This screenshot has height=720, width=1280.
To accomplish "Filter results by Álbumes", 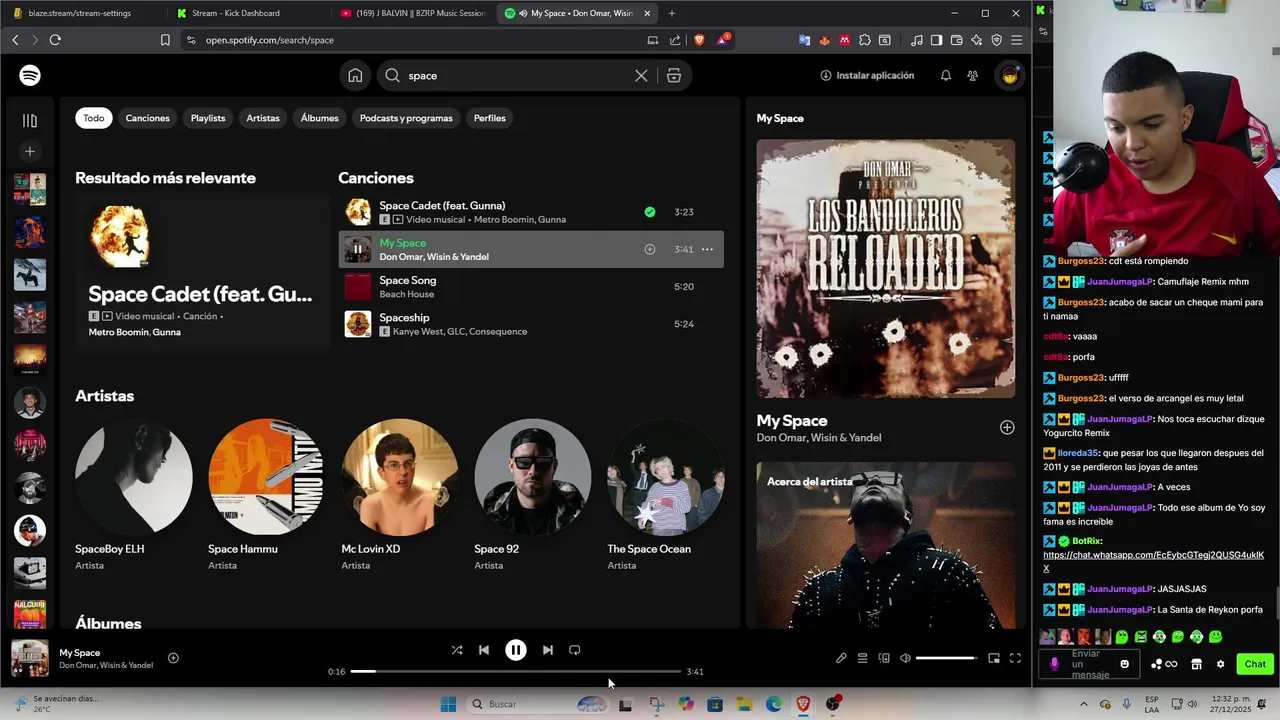I will coord(320,118).
